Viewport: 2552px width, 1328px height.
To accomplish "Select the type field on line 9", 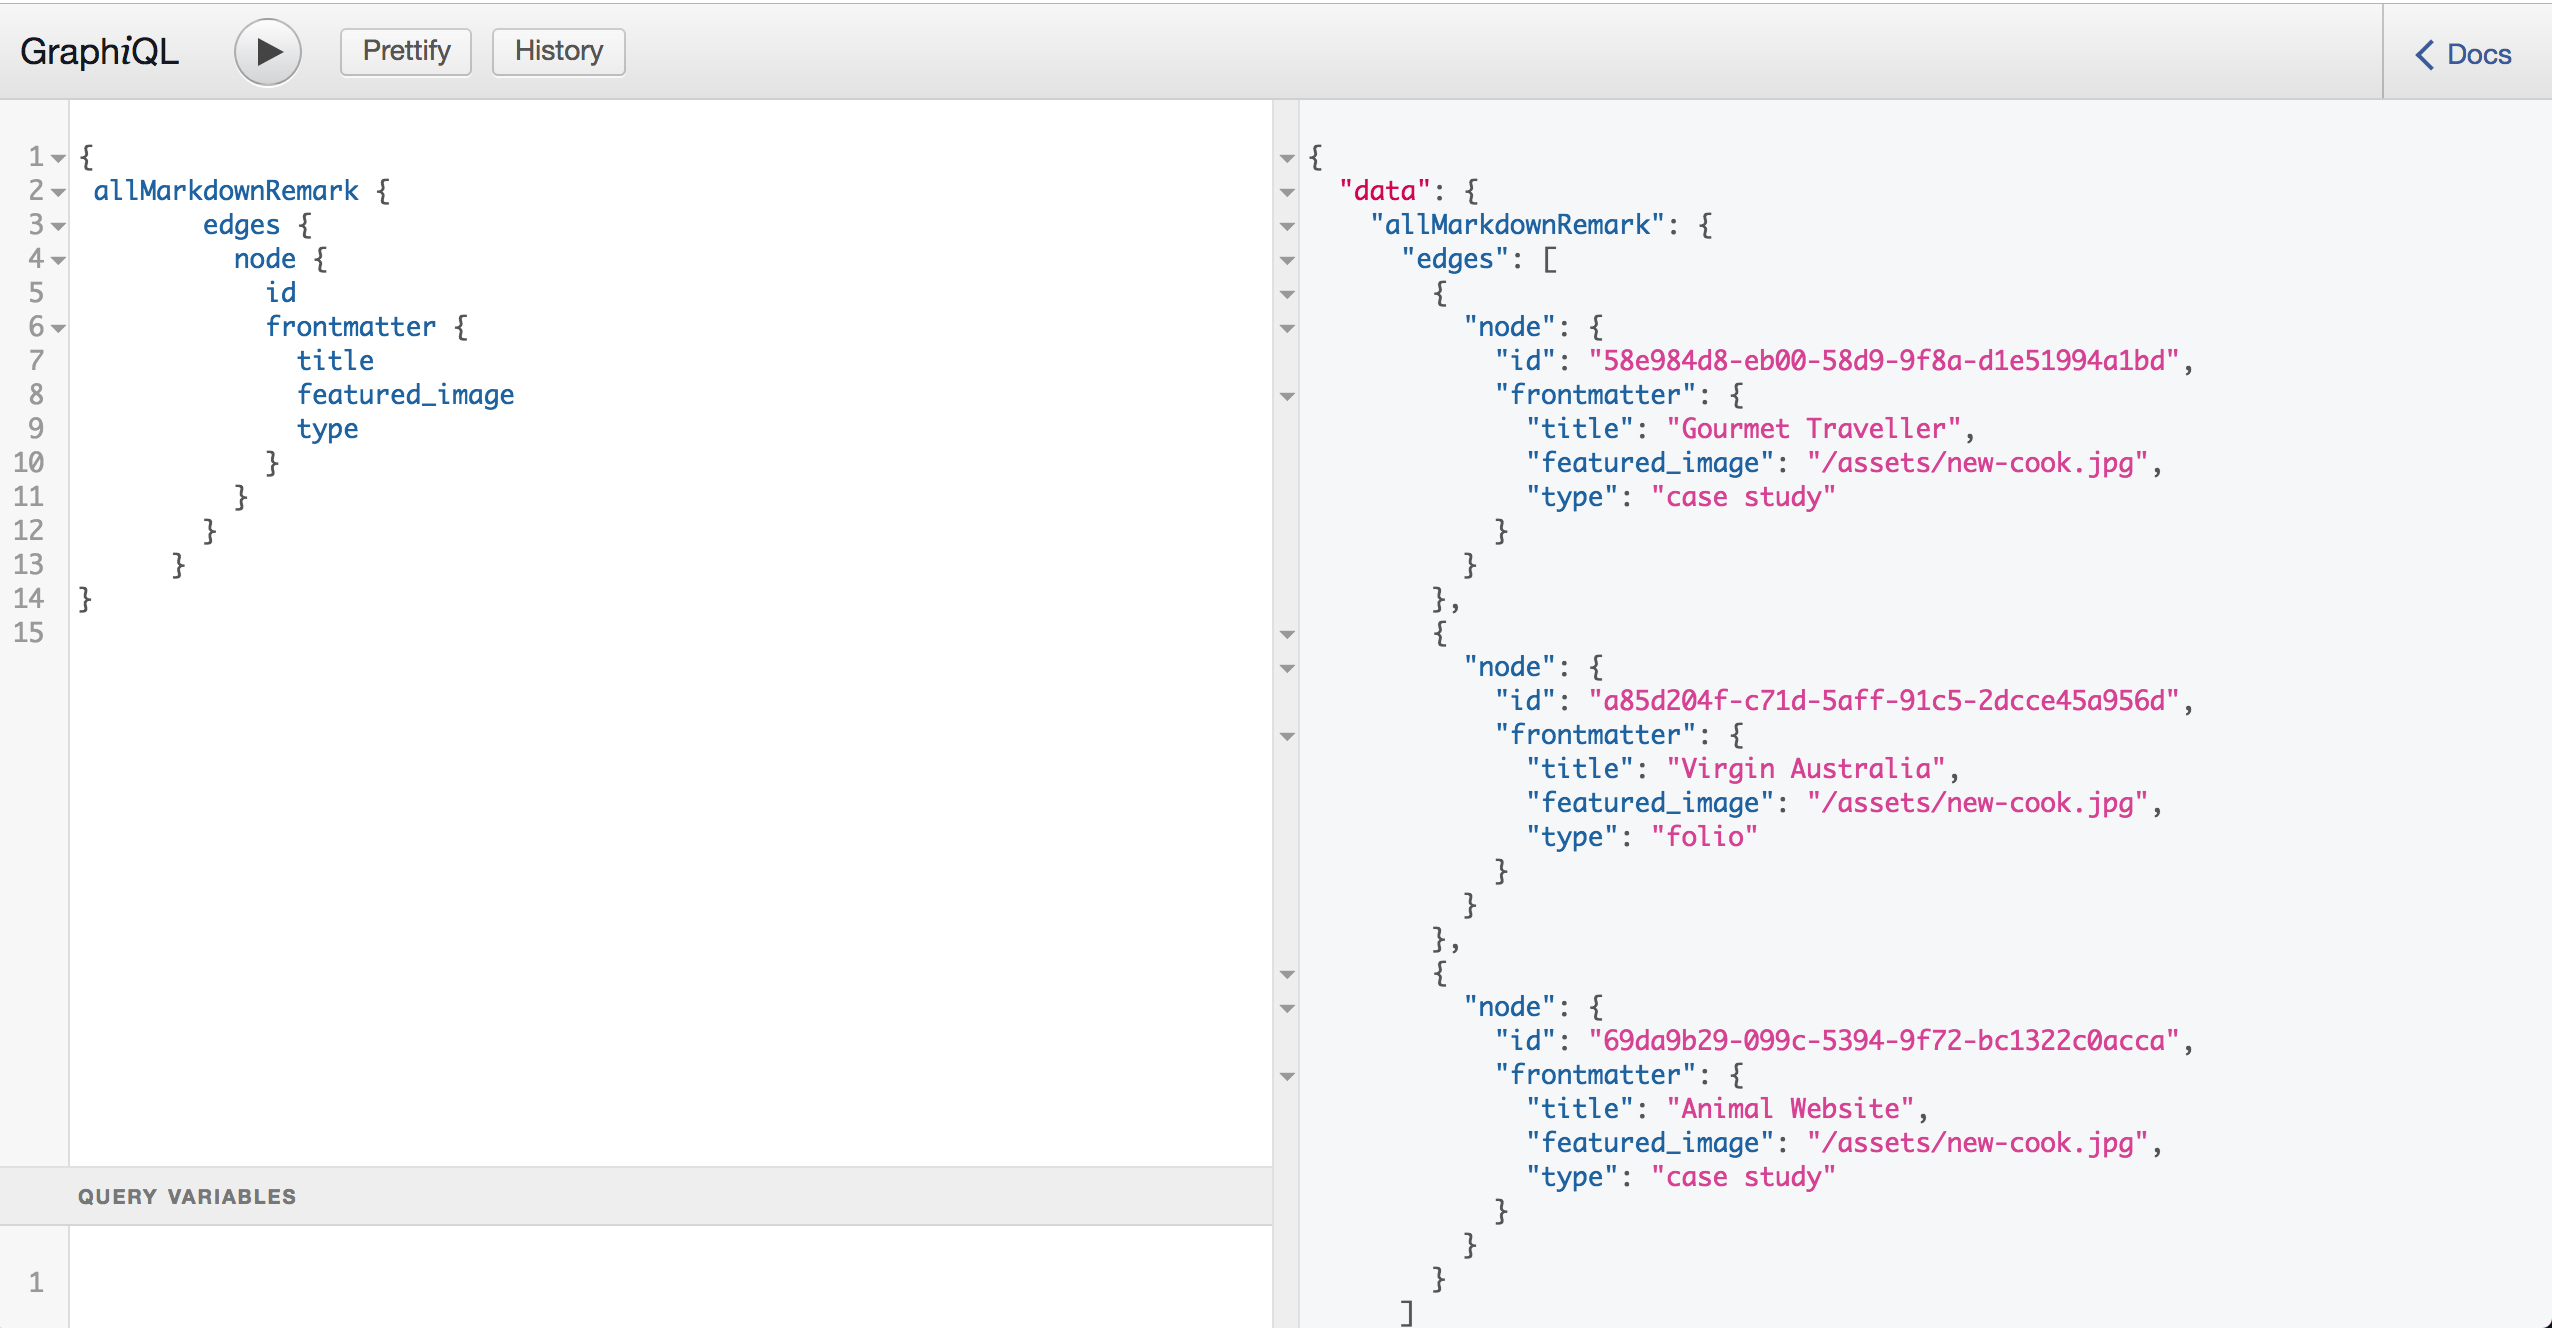I will 327,428.
